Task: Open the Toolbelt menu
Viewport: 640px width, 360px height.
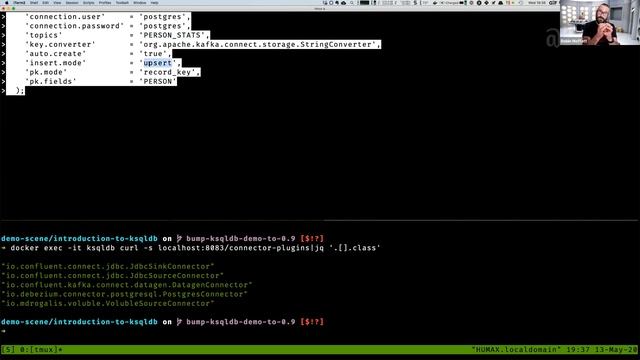Action: (122, 2)
